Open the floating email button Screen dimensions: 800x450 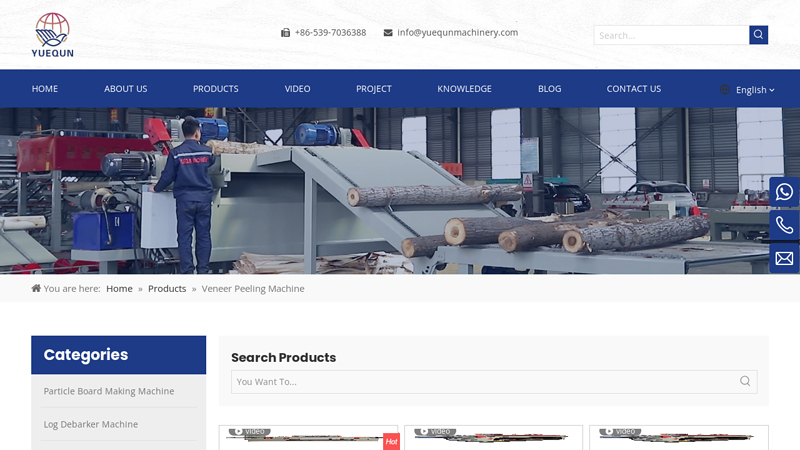tap(784, 258)
